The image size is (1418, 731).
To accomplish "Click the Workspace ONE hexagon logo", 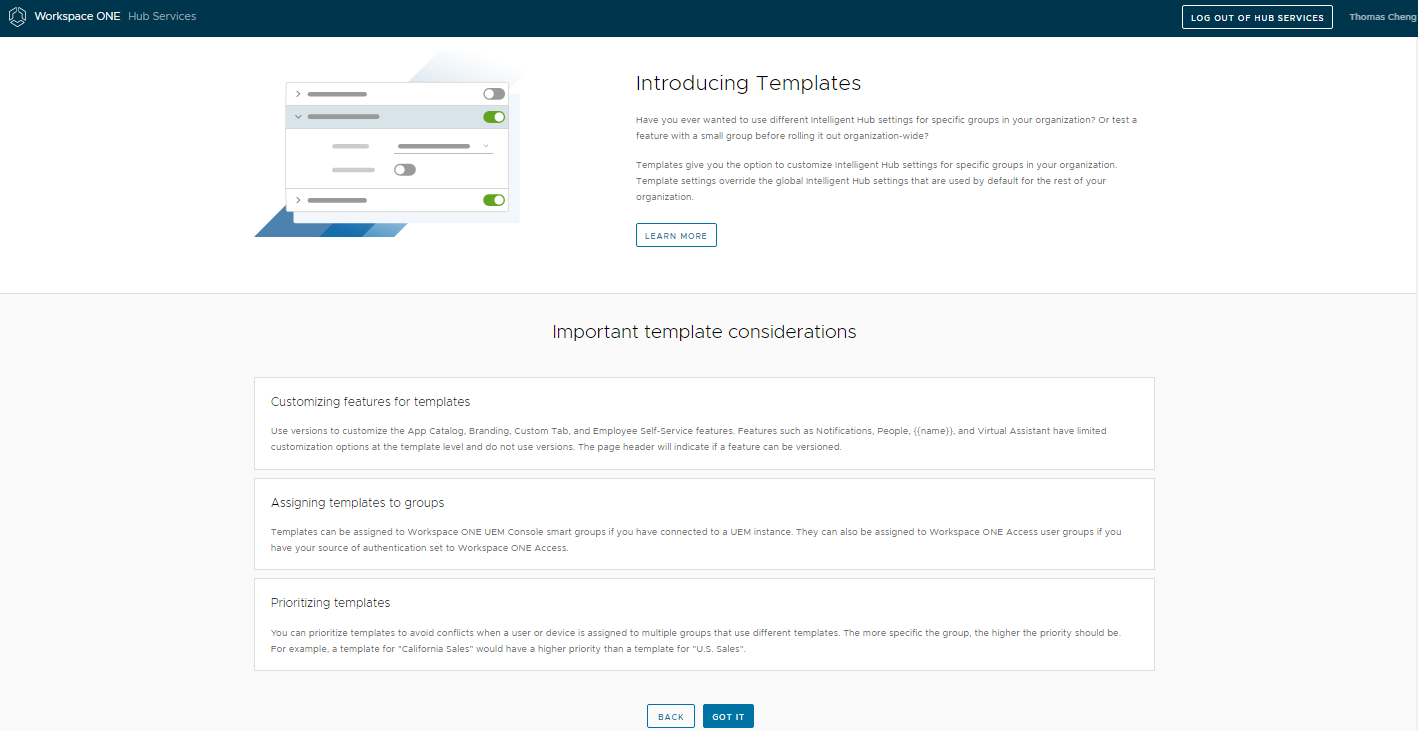I will (x=17, y=17).
